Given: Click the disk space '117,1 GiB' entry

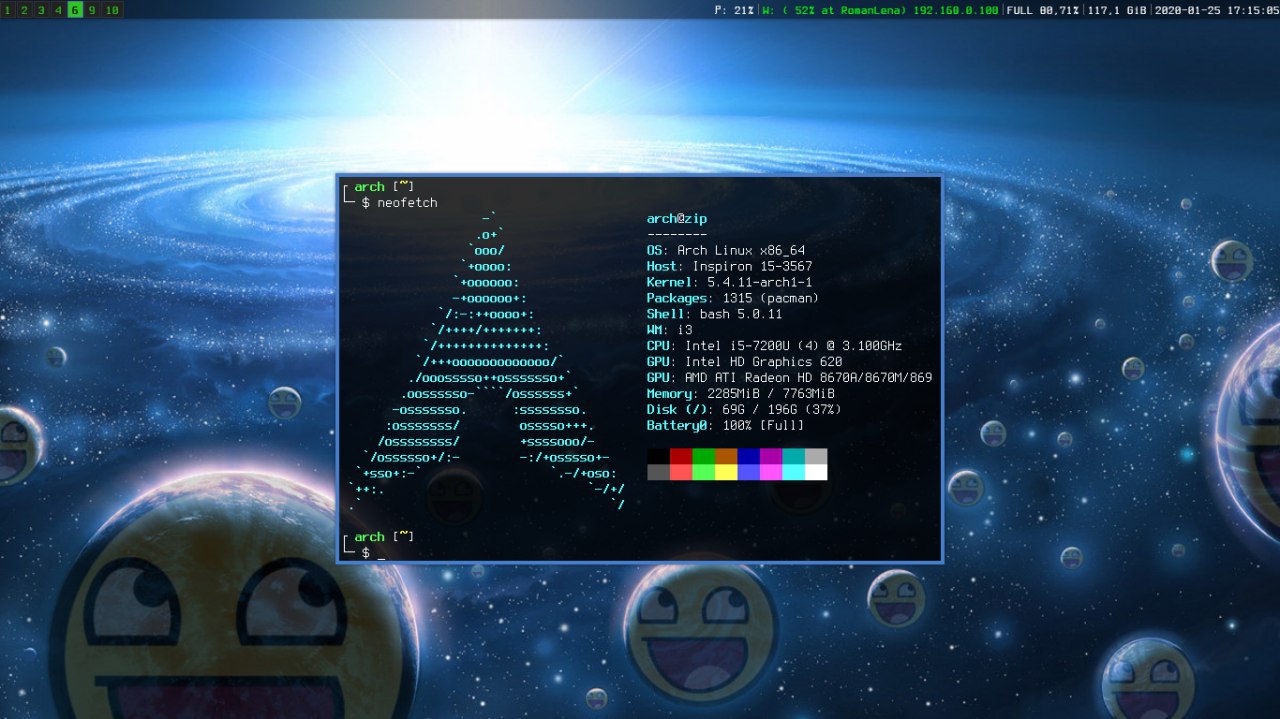Looking at the screenshot, I should click(x=1116, y=10).
